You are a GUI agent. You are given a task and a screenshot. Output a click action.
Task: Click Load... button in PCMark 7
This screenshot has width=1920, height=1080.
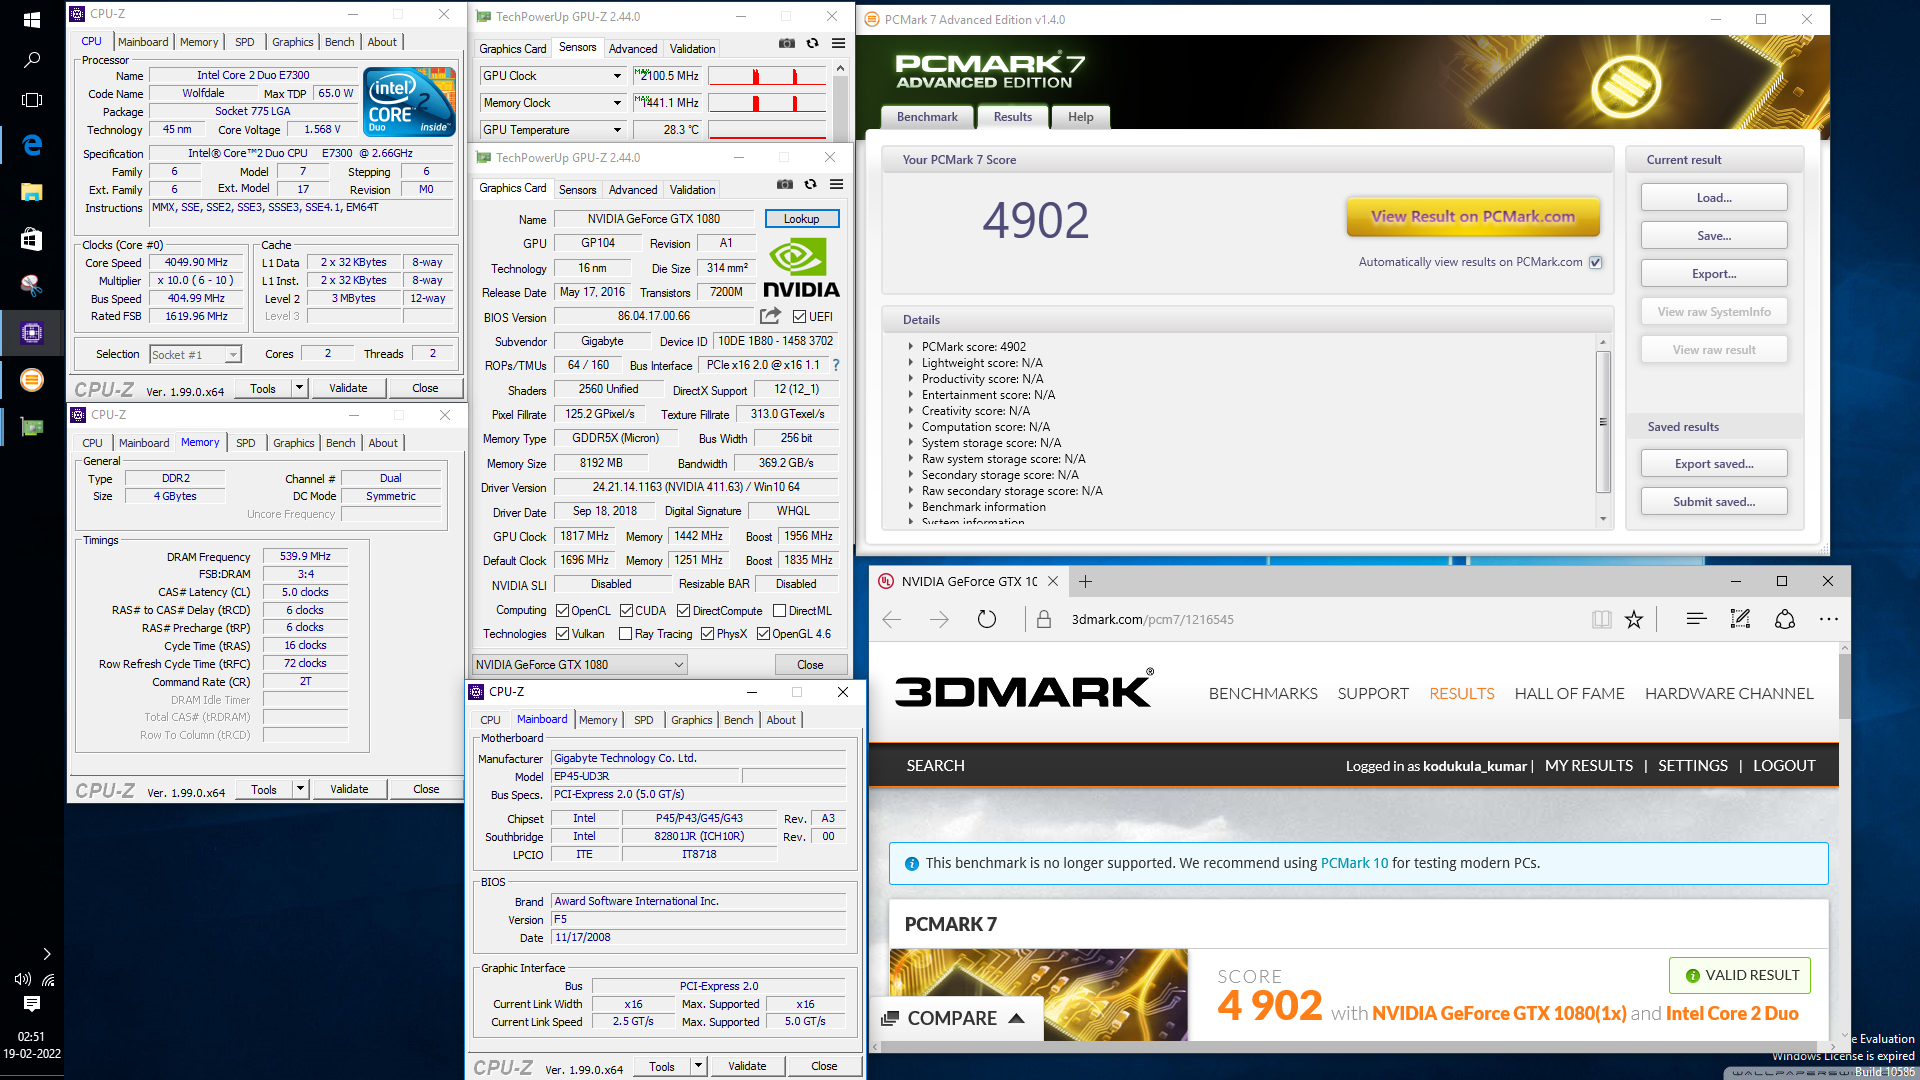1714,198
